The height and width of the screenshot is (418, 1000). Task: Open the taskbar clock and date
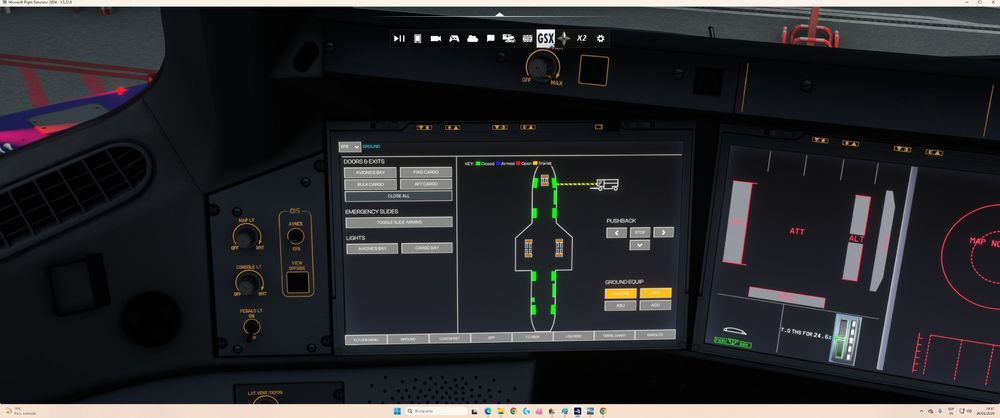click(x=987, y=411)
